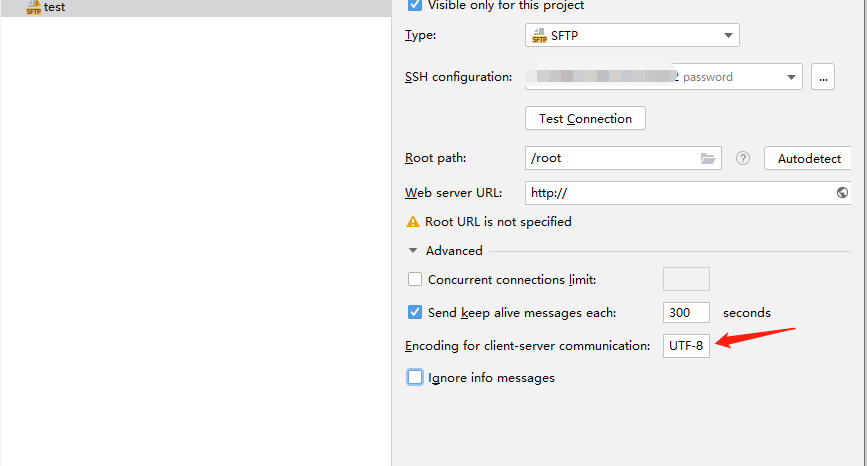The image size is (867, 466).
Task: Check the Ignore info messages option
Action: tap(415, 377)
